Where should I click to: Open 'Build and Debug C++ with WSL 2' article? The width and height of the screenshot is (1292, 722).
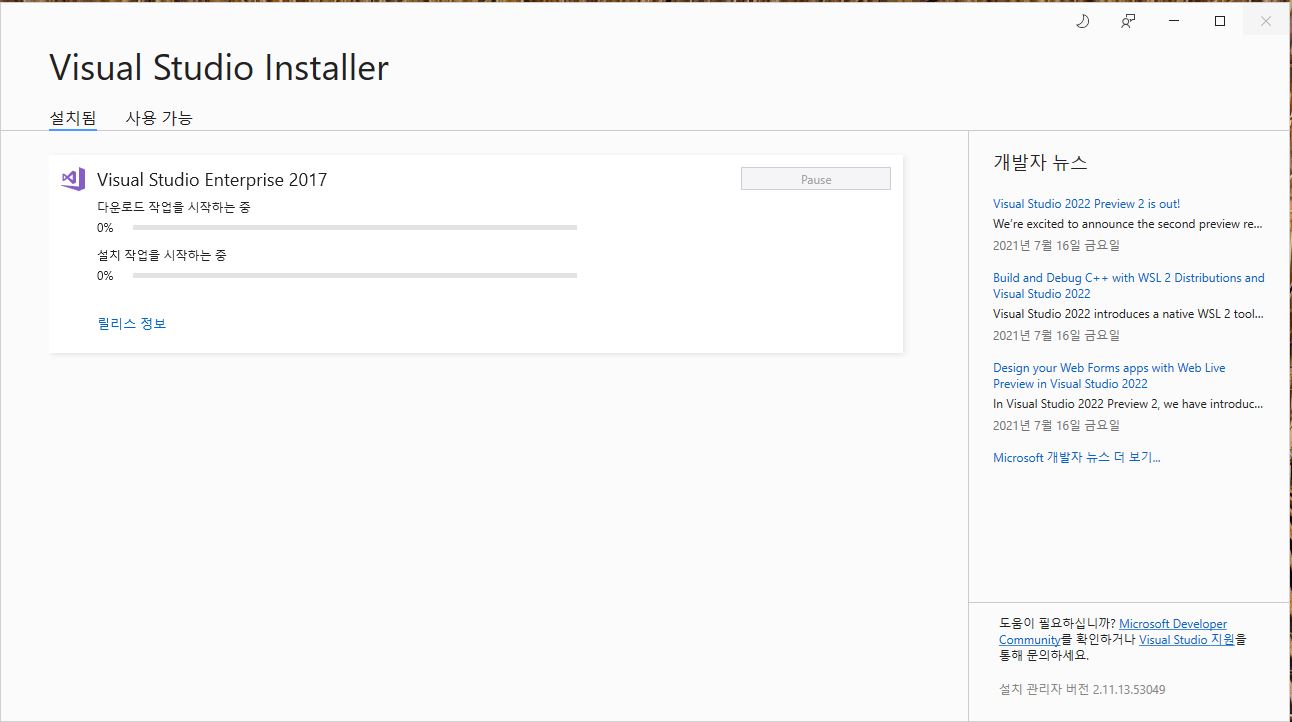1128,286
